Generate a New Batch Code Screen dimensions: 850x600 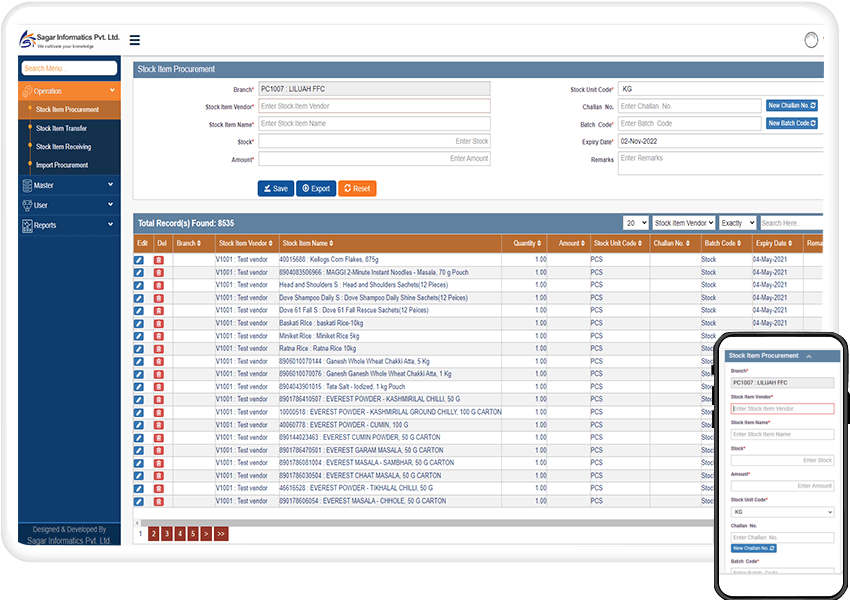click(792, 124)
